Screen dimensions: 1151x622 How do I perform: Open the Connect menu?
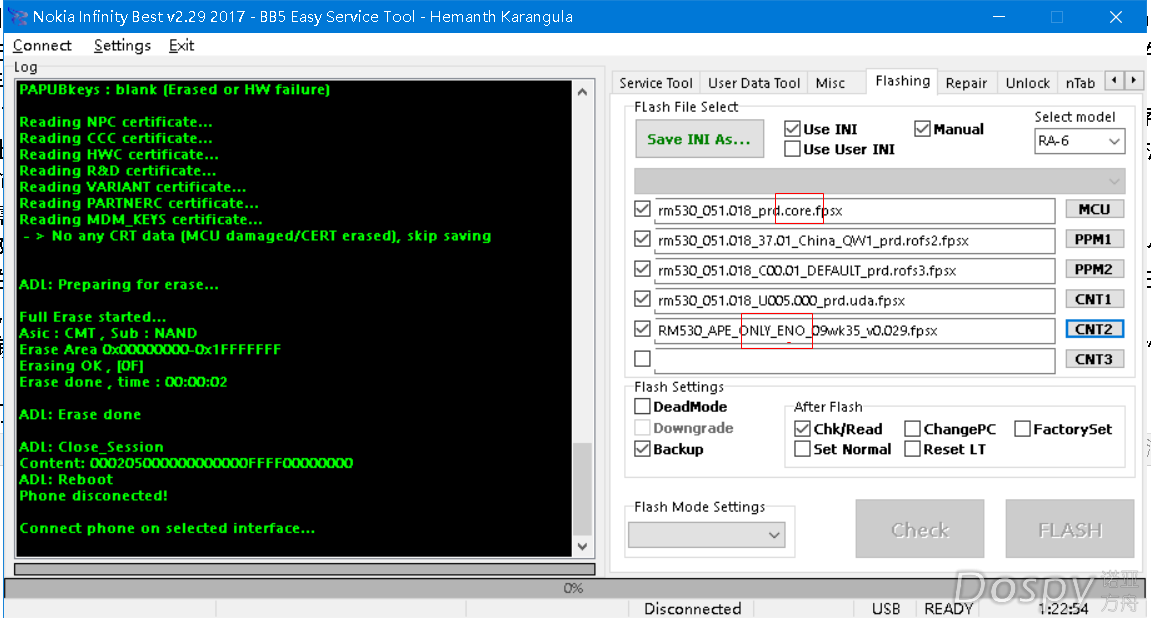tap(43, 46)
